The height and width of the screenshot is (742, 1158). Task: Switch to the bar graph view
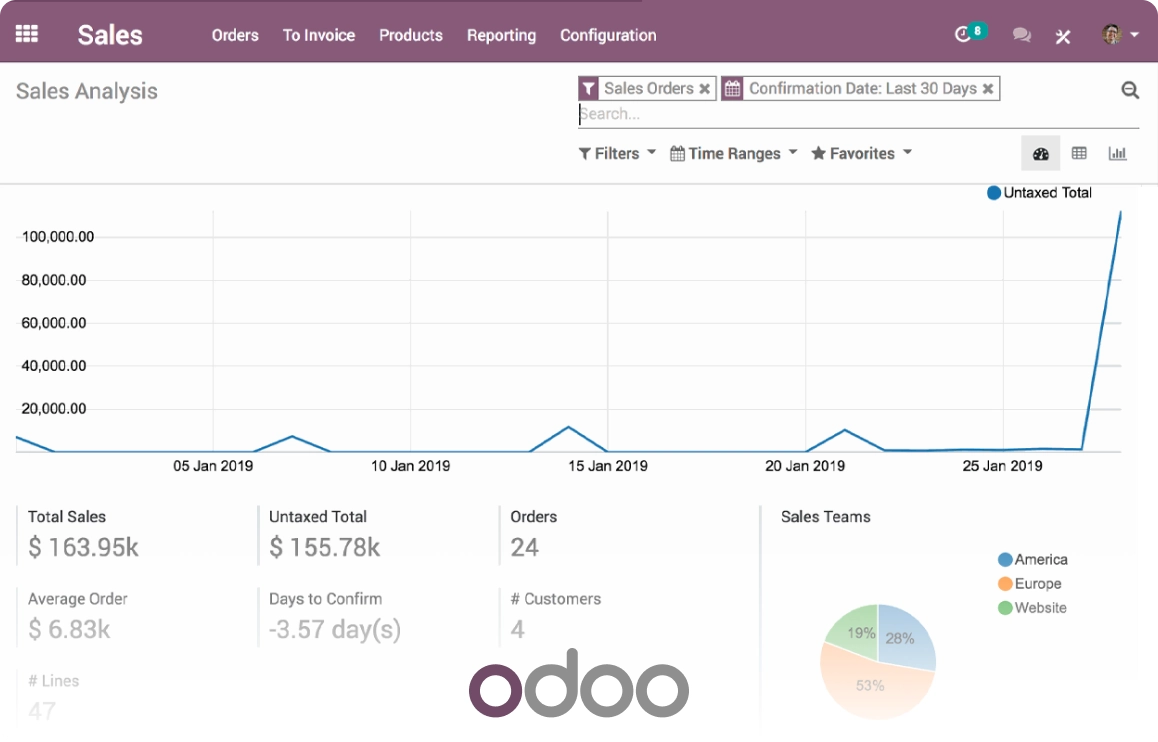coord(1117,153)
